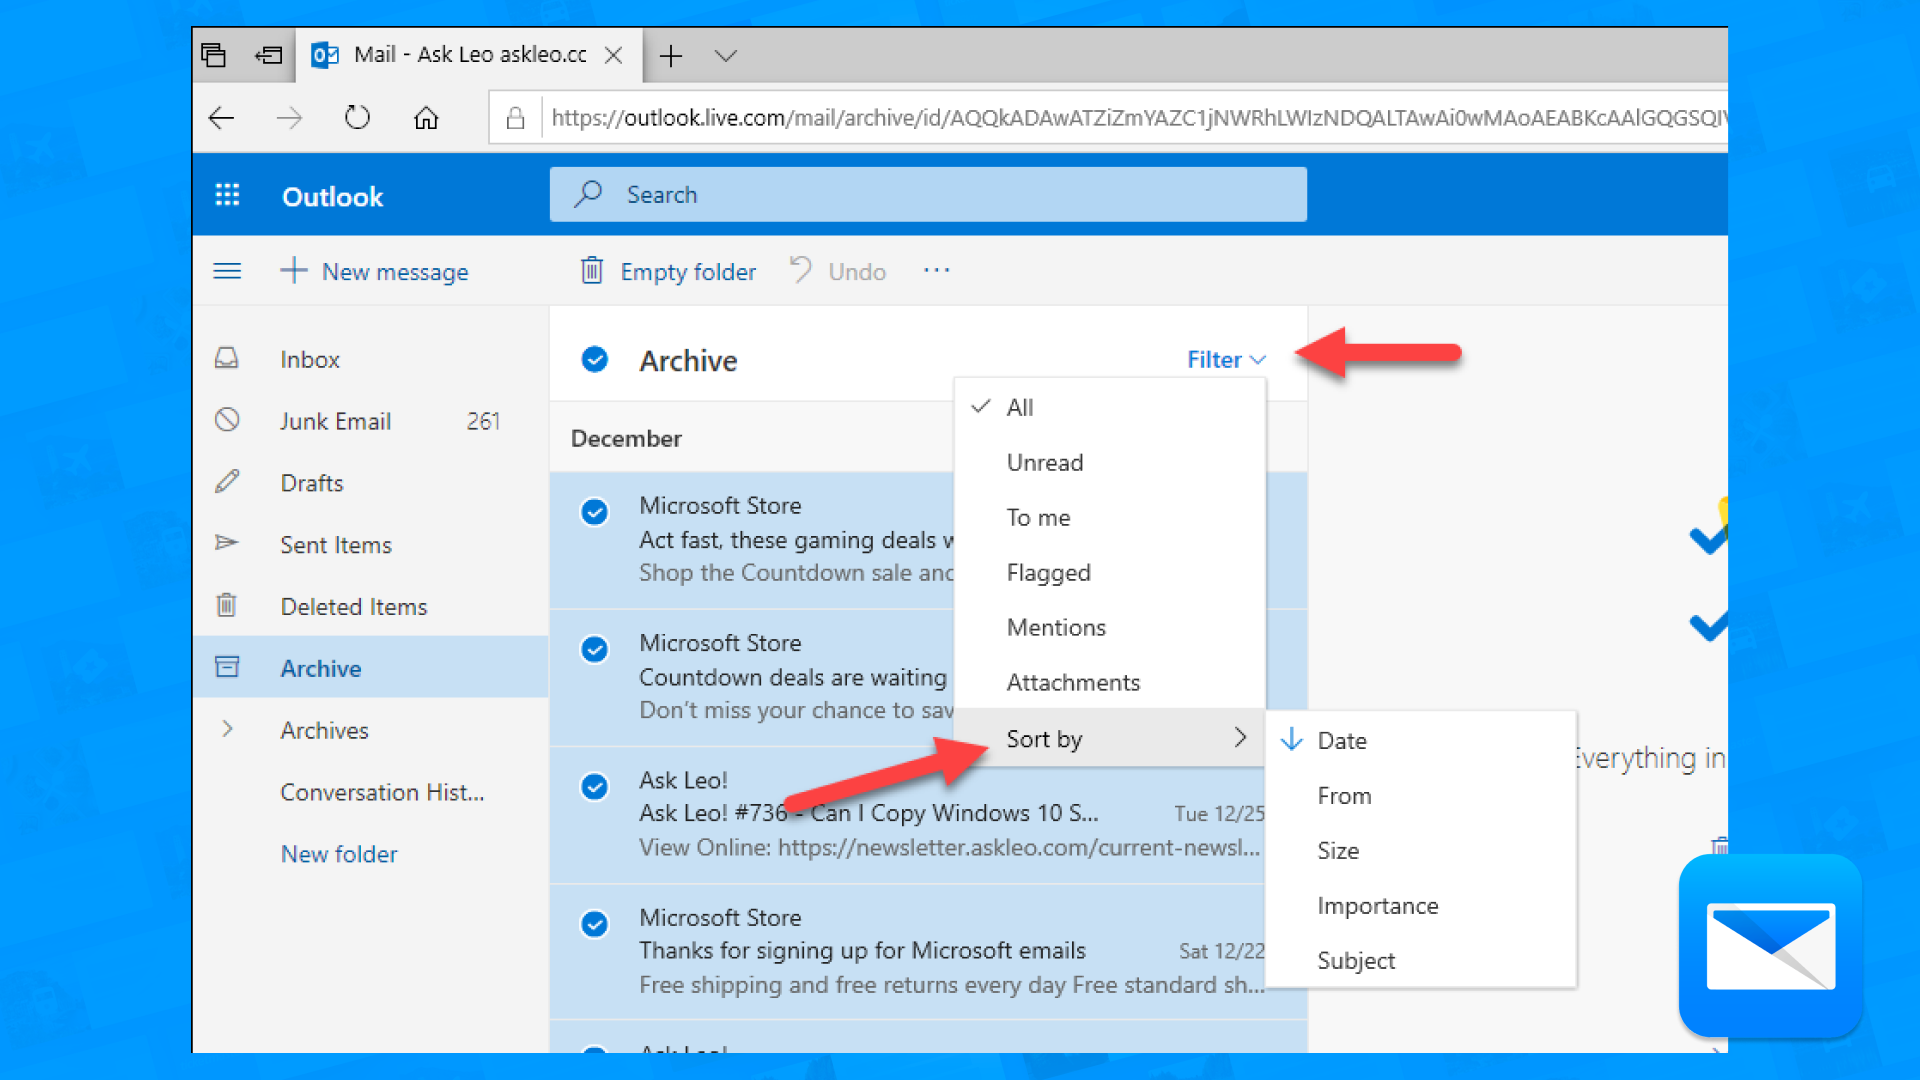Start a New message
Screen dimensions: 1920x1080
(x=375, y=271)
